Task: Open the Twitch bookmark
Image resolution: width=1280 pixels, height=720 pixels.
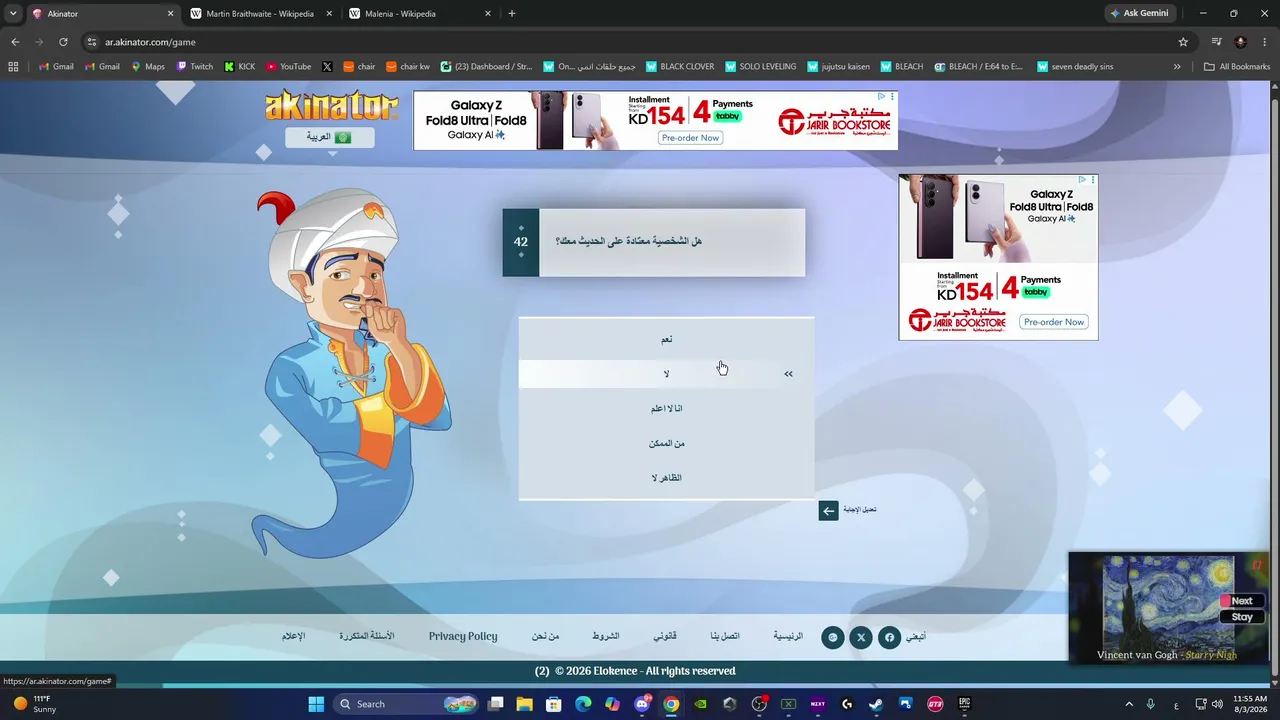Action: (195, 67)
